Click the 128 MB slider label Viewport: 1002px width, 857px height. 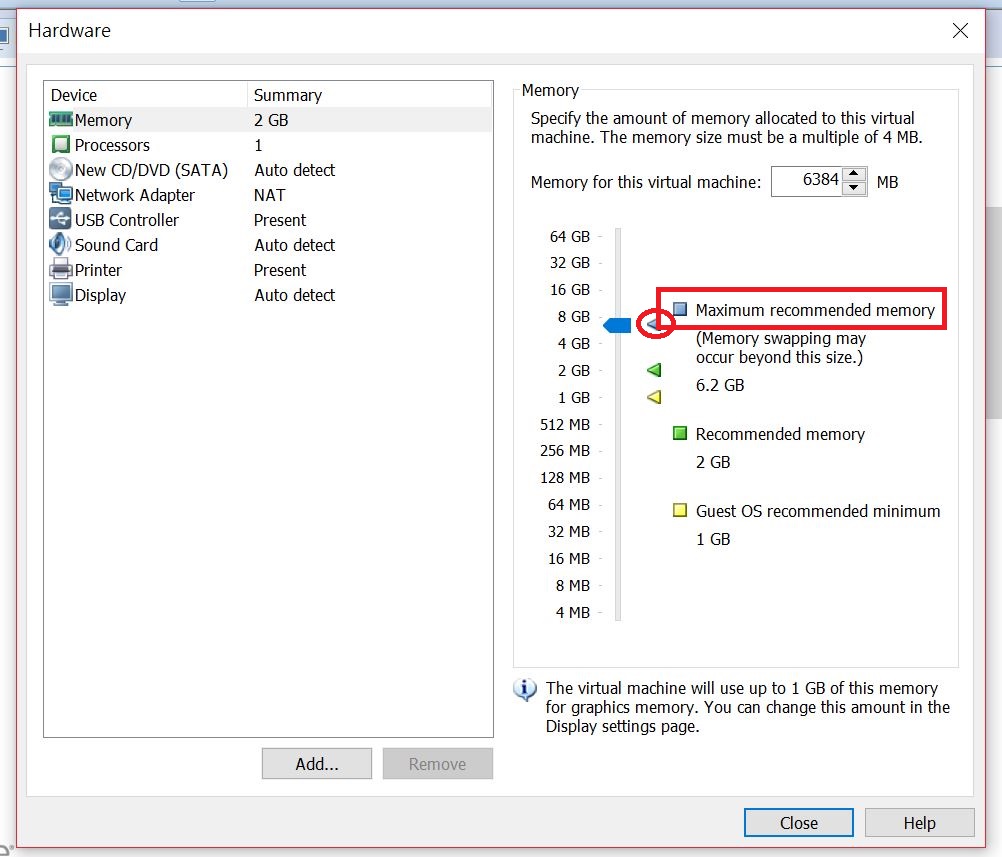565,477
